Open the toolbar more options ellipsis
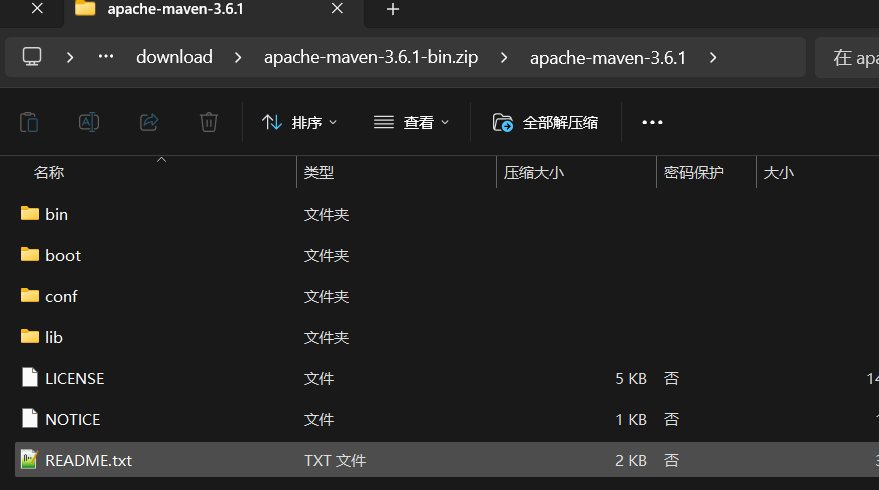 point(652,122)
